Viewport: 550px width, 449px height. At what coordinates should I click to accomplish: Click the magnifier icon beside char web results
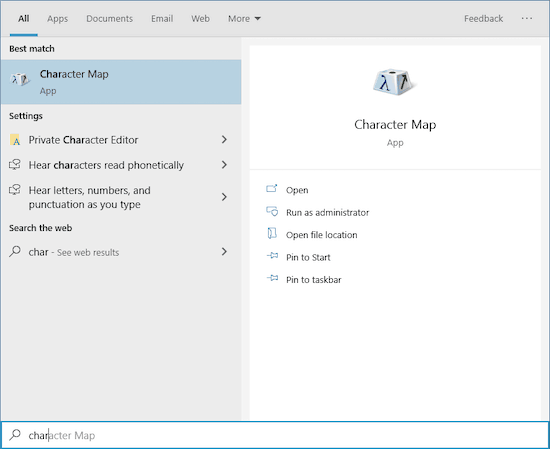click(x=15, y=252)
